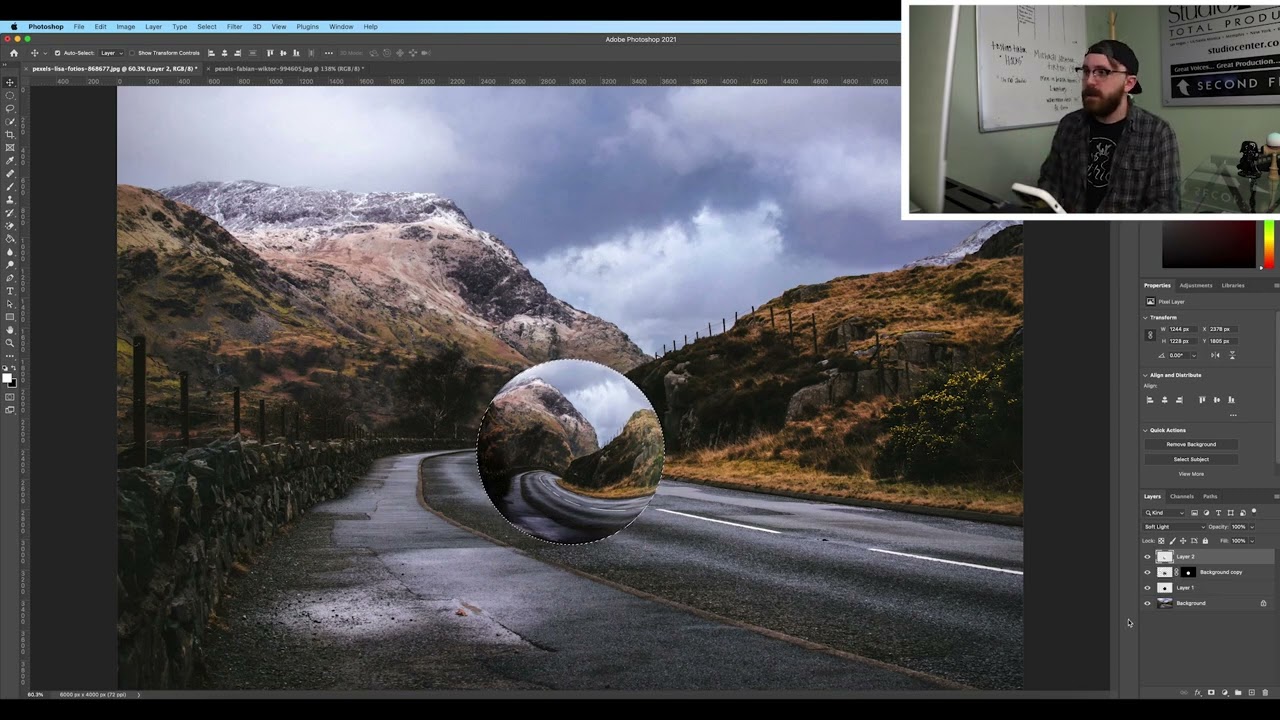Select the Crop tool
Viewport: 1280px width, 720px height.
pos(10,134)
